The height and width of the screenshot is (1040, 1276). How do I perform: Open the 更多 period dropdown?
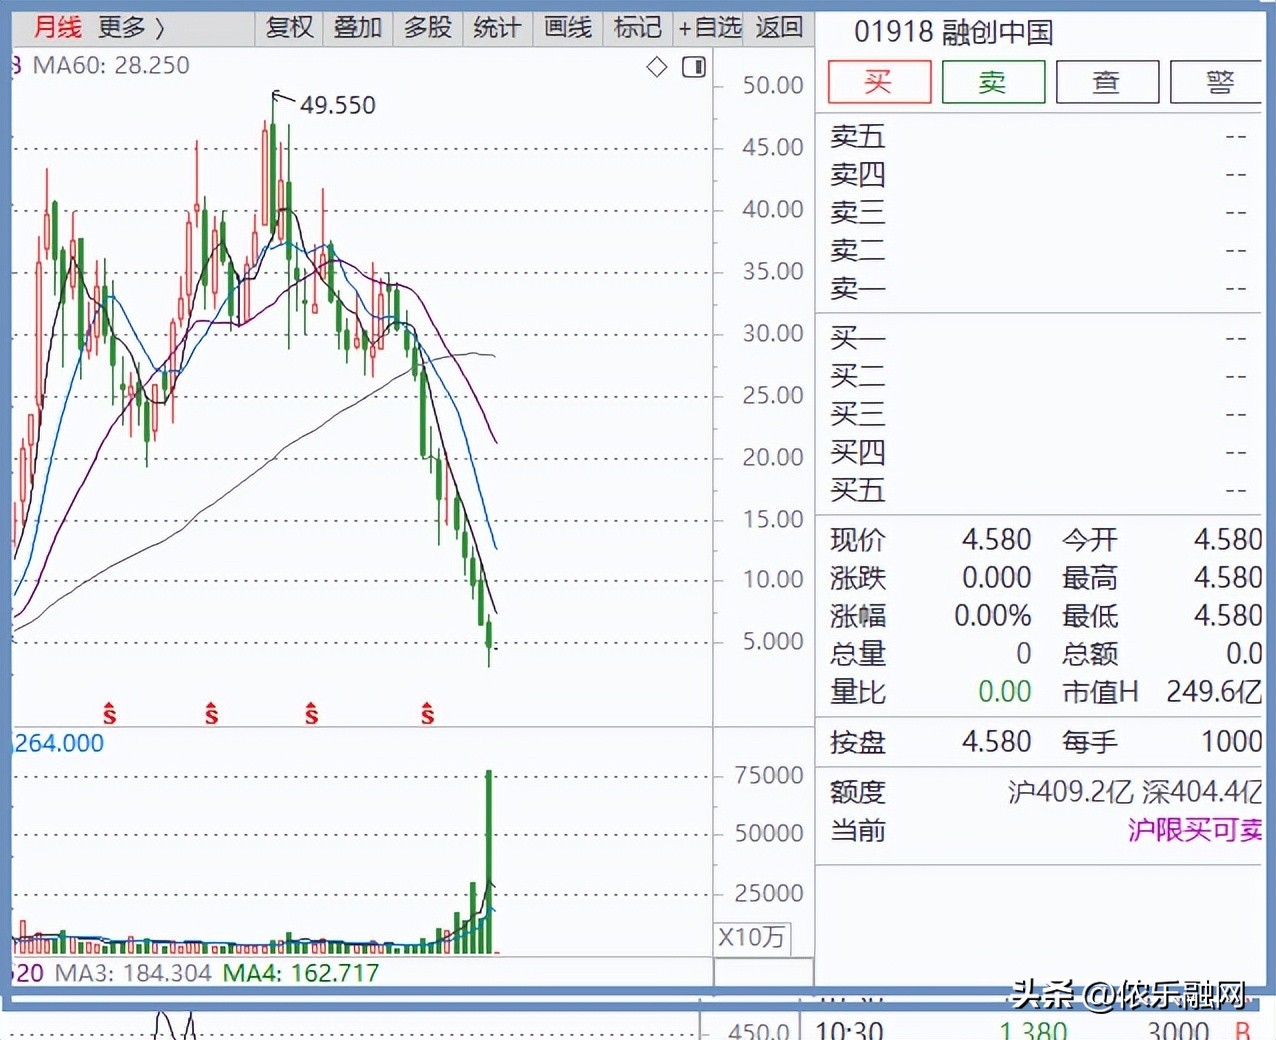click(131, 28)
